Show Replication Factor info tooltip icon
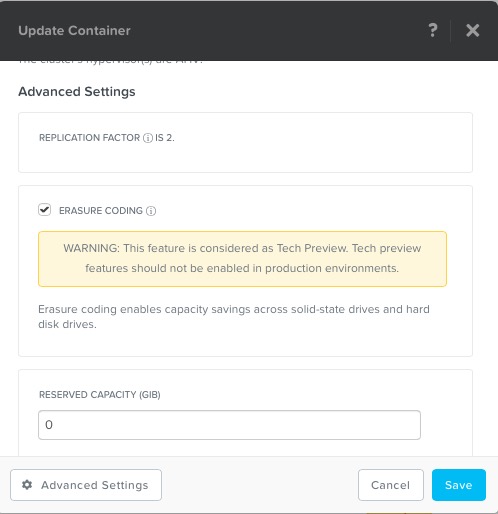 148,138
